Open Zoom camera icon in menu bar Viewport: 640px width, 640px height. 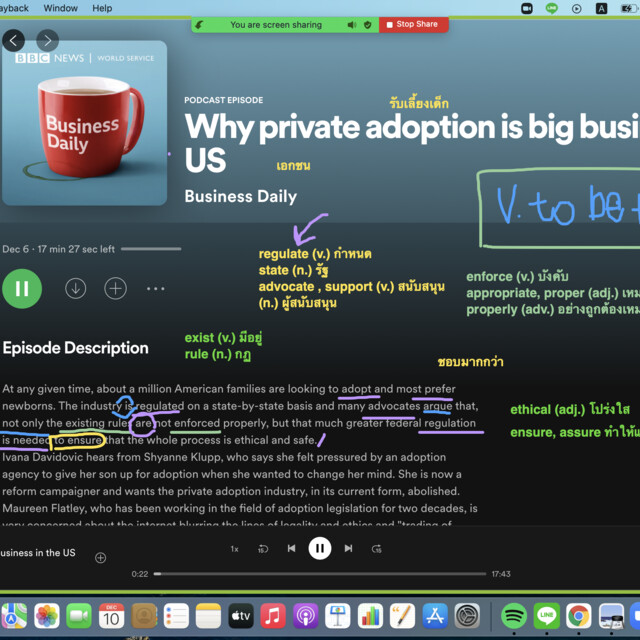(527, 8)
